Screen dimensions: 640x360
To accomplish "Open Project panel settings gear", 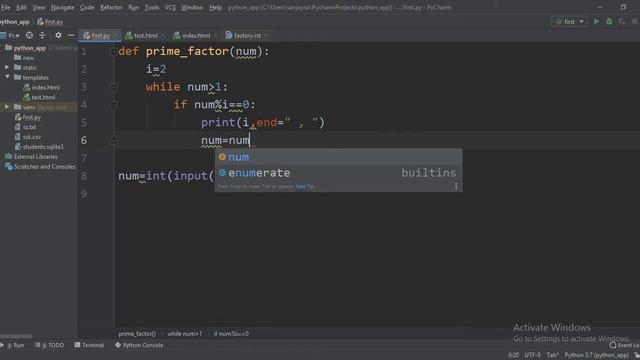I will pos(58,36).
